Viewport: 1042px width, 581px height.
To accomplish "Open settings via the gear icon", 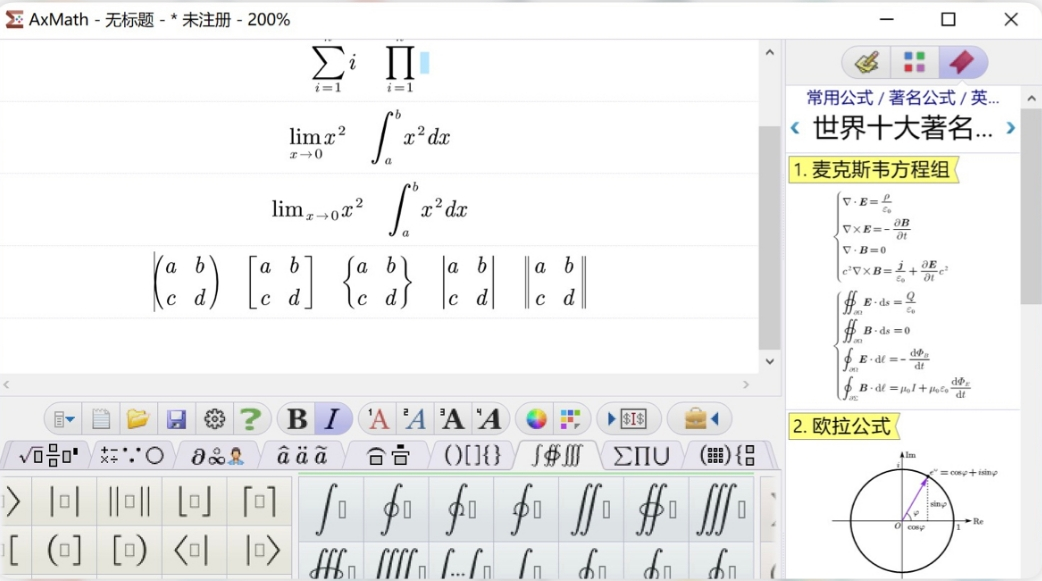I will (x=214, y=419).
